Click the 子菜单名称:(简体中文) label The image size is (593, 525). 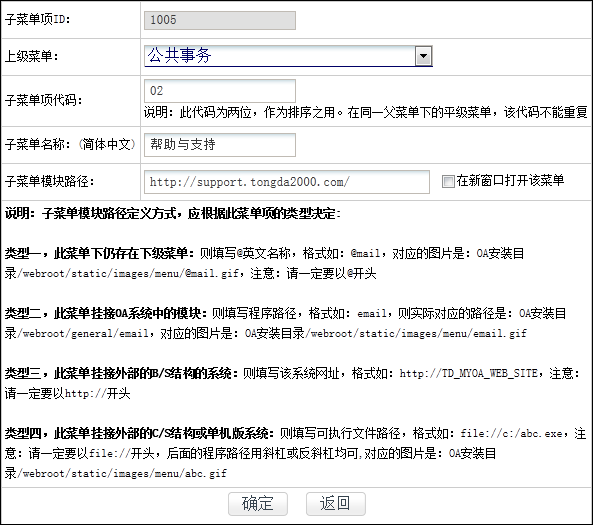(70, 144)
